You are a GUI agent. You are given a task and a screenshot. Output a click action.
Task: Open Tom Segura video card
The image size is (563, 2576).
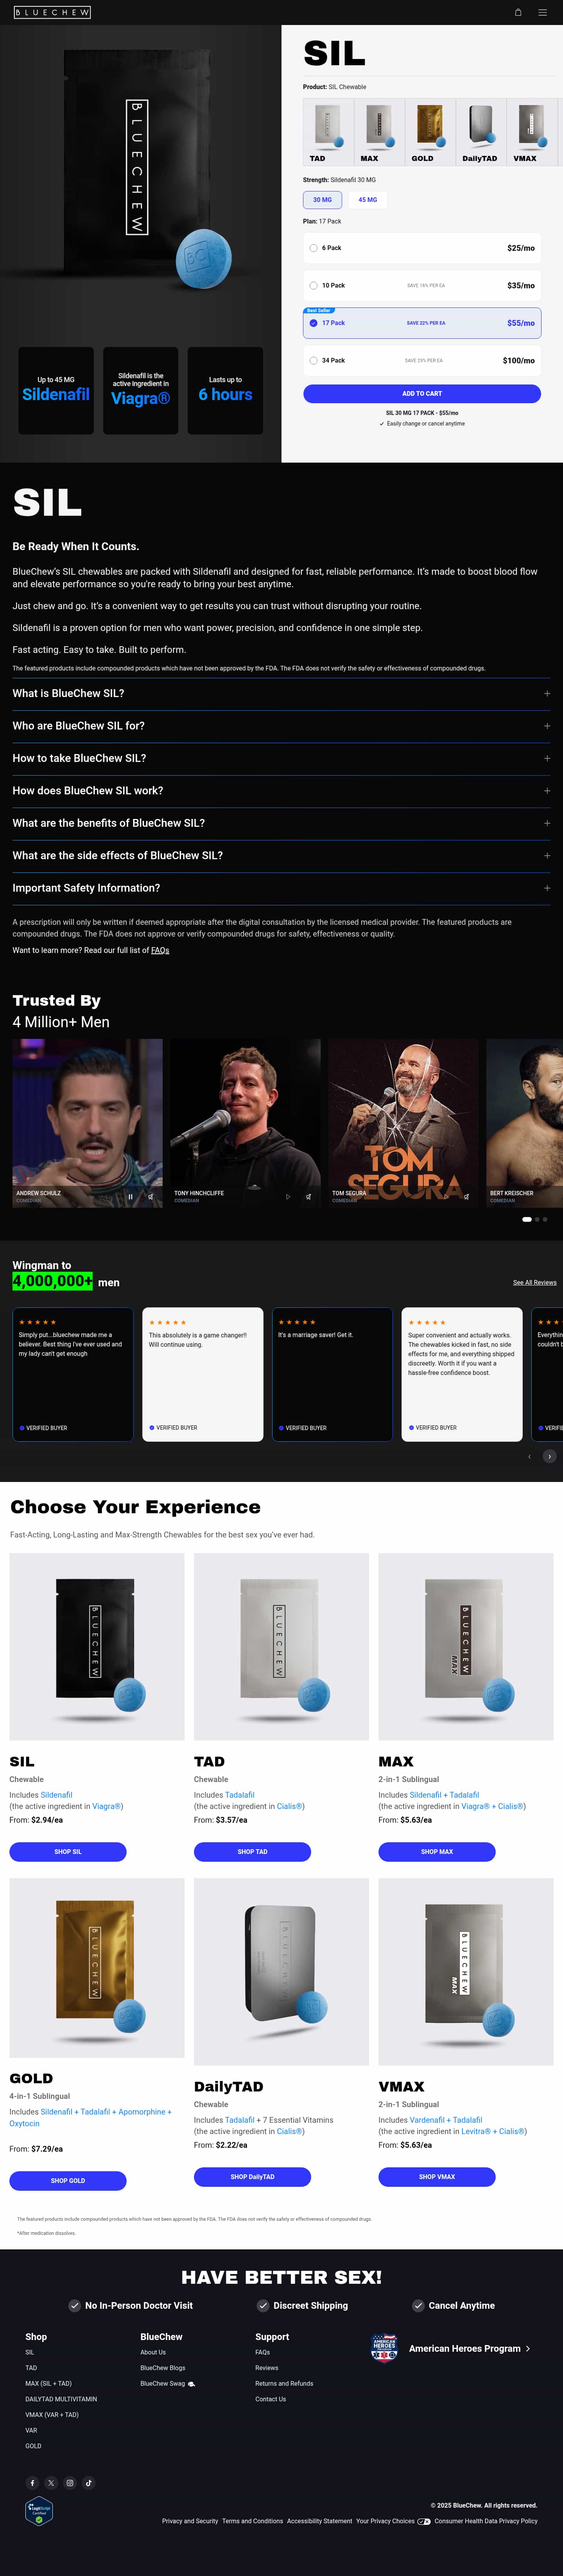(403, 1123)
